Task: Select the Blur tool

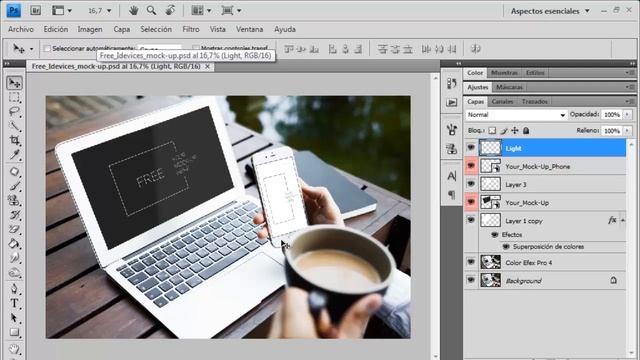Action: 14,258
